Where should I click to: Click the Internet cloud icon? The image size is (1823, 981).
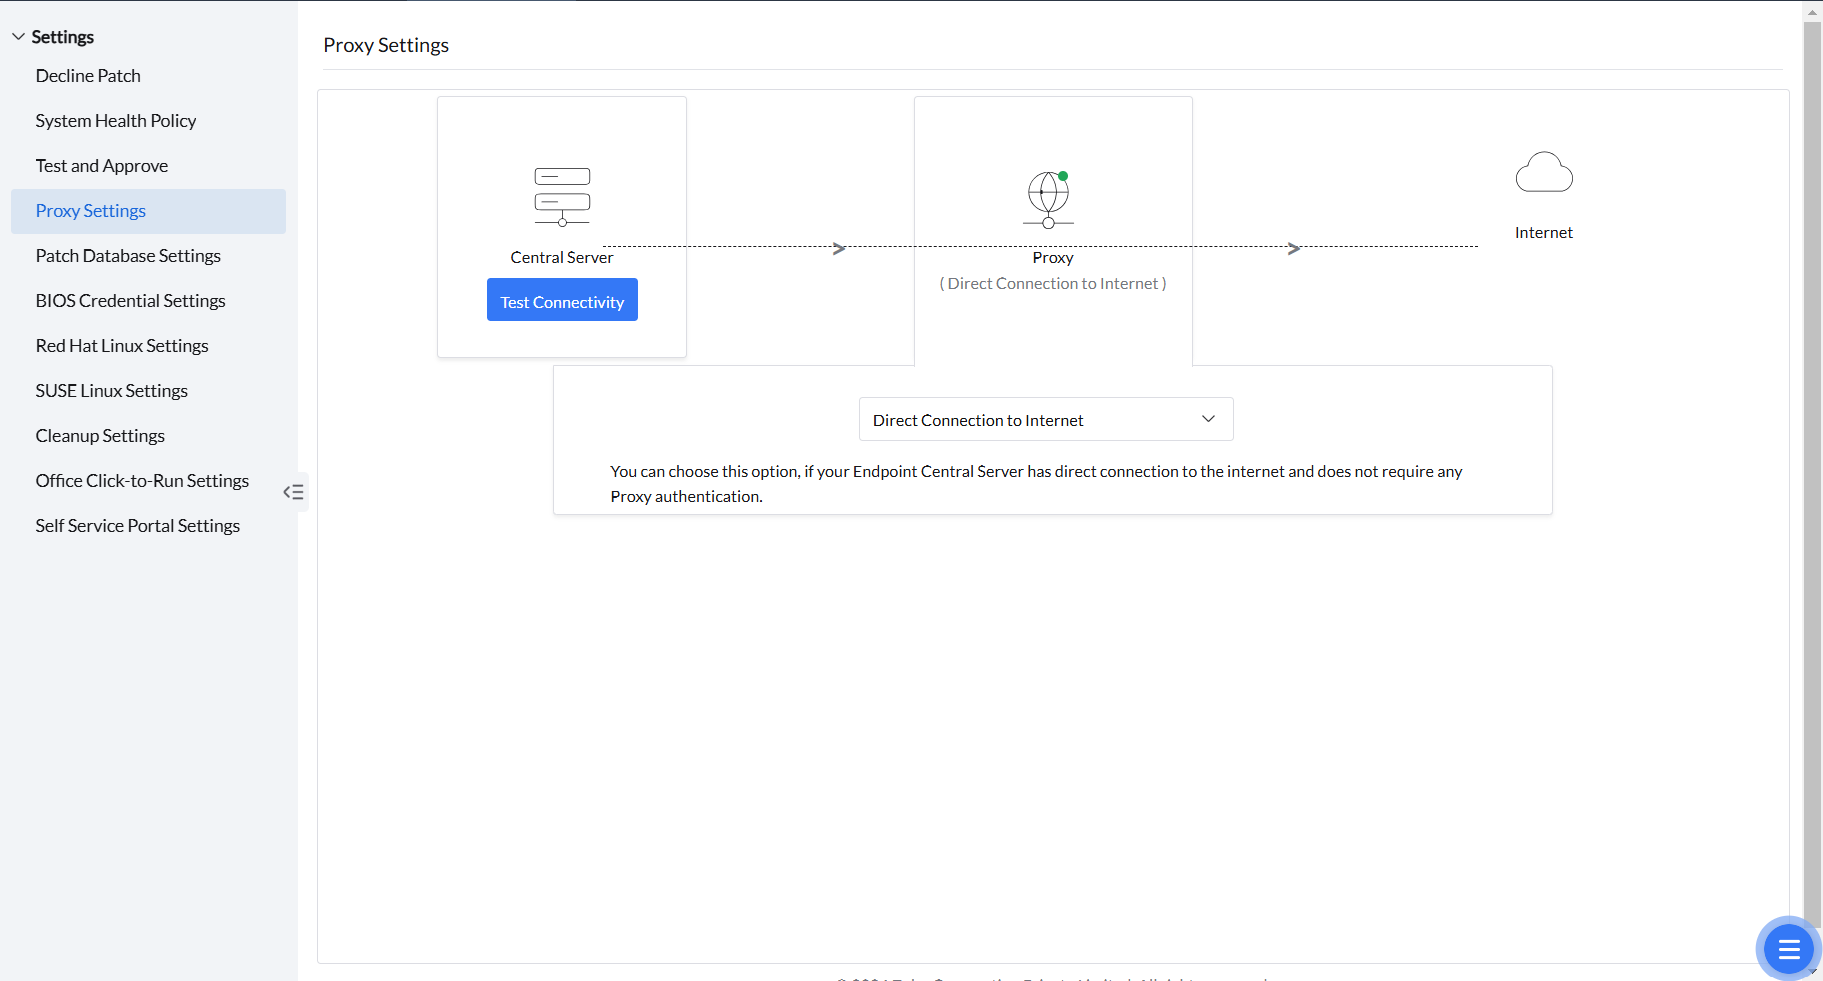click(x=1543, y=172)
